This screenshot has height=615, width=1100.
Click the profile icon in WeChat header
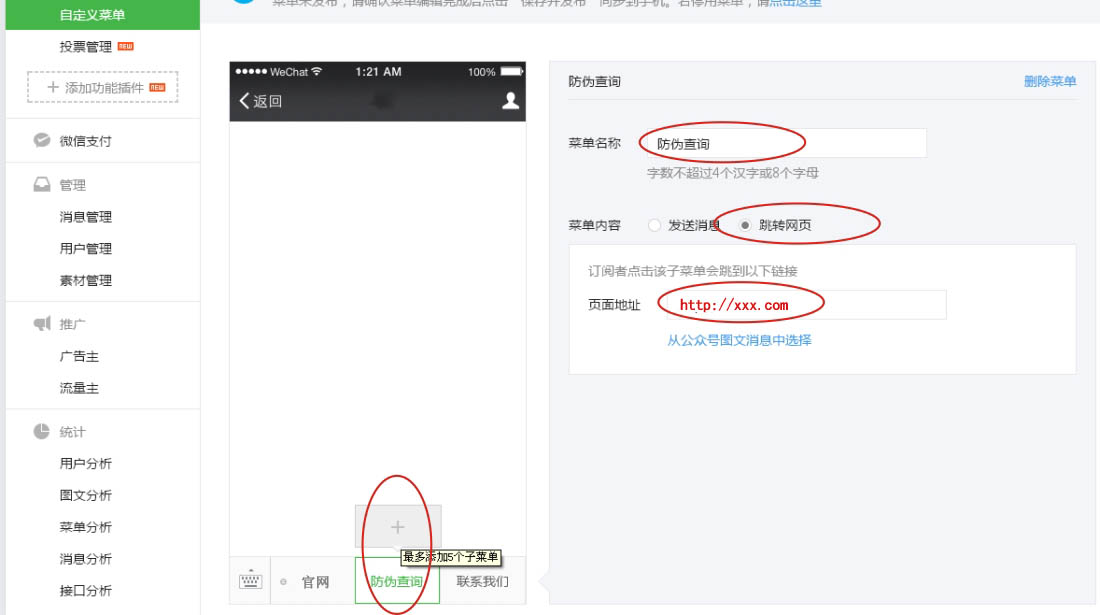pyautogui.click(x=510, y=100)
